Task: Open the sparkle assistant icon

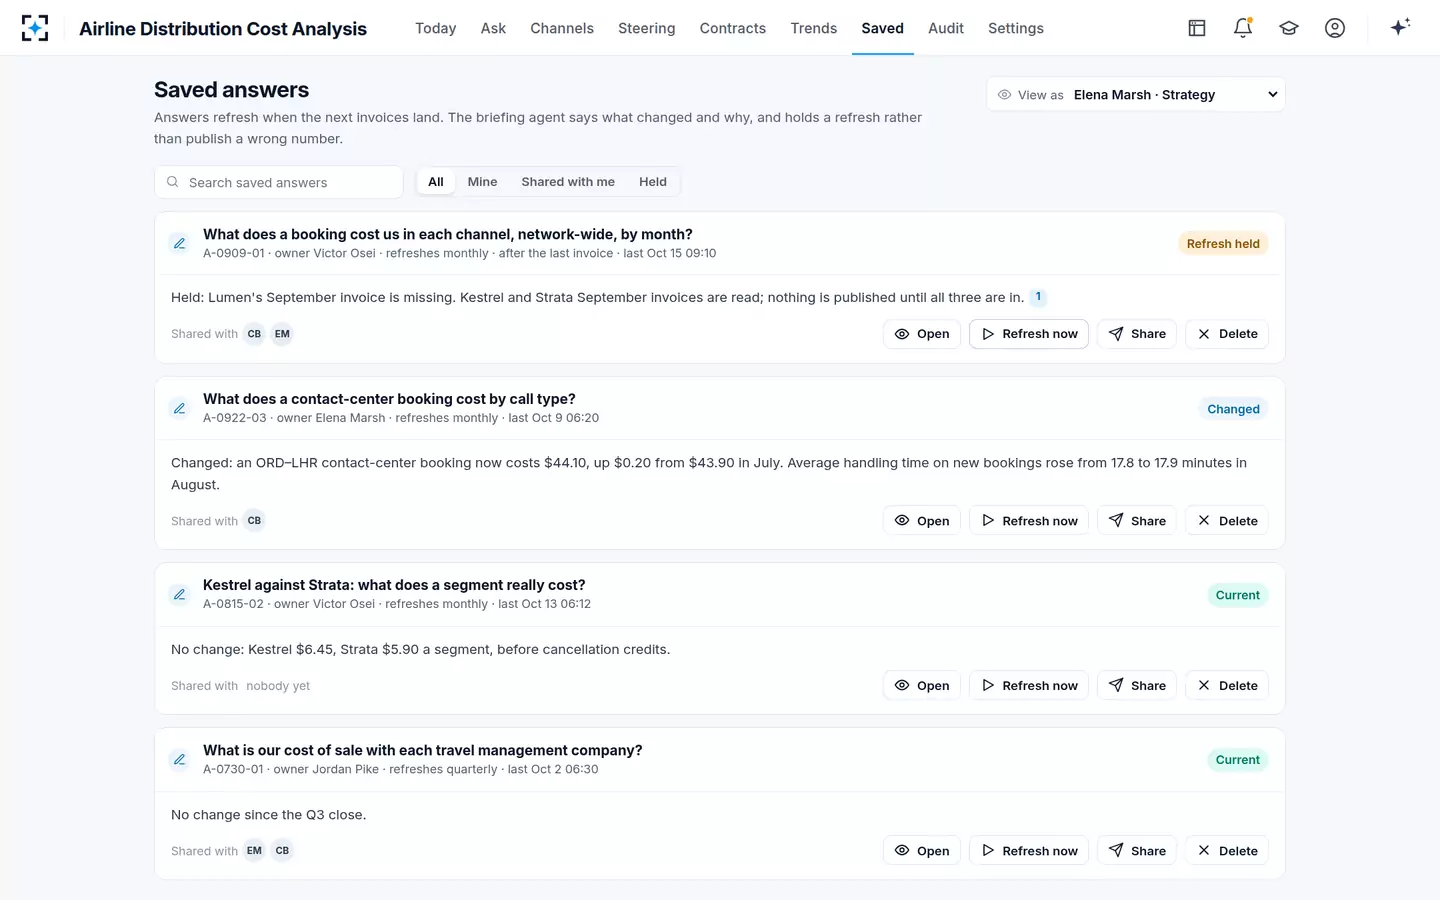Action: click(x=1400, y=27)
